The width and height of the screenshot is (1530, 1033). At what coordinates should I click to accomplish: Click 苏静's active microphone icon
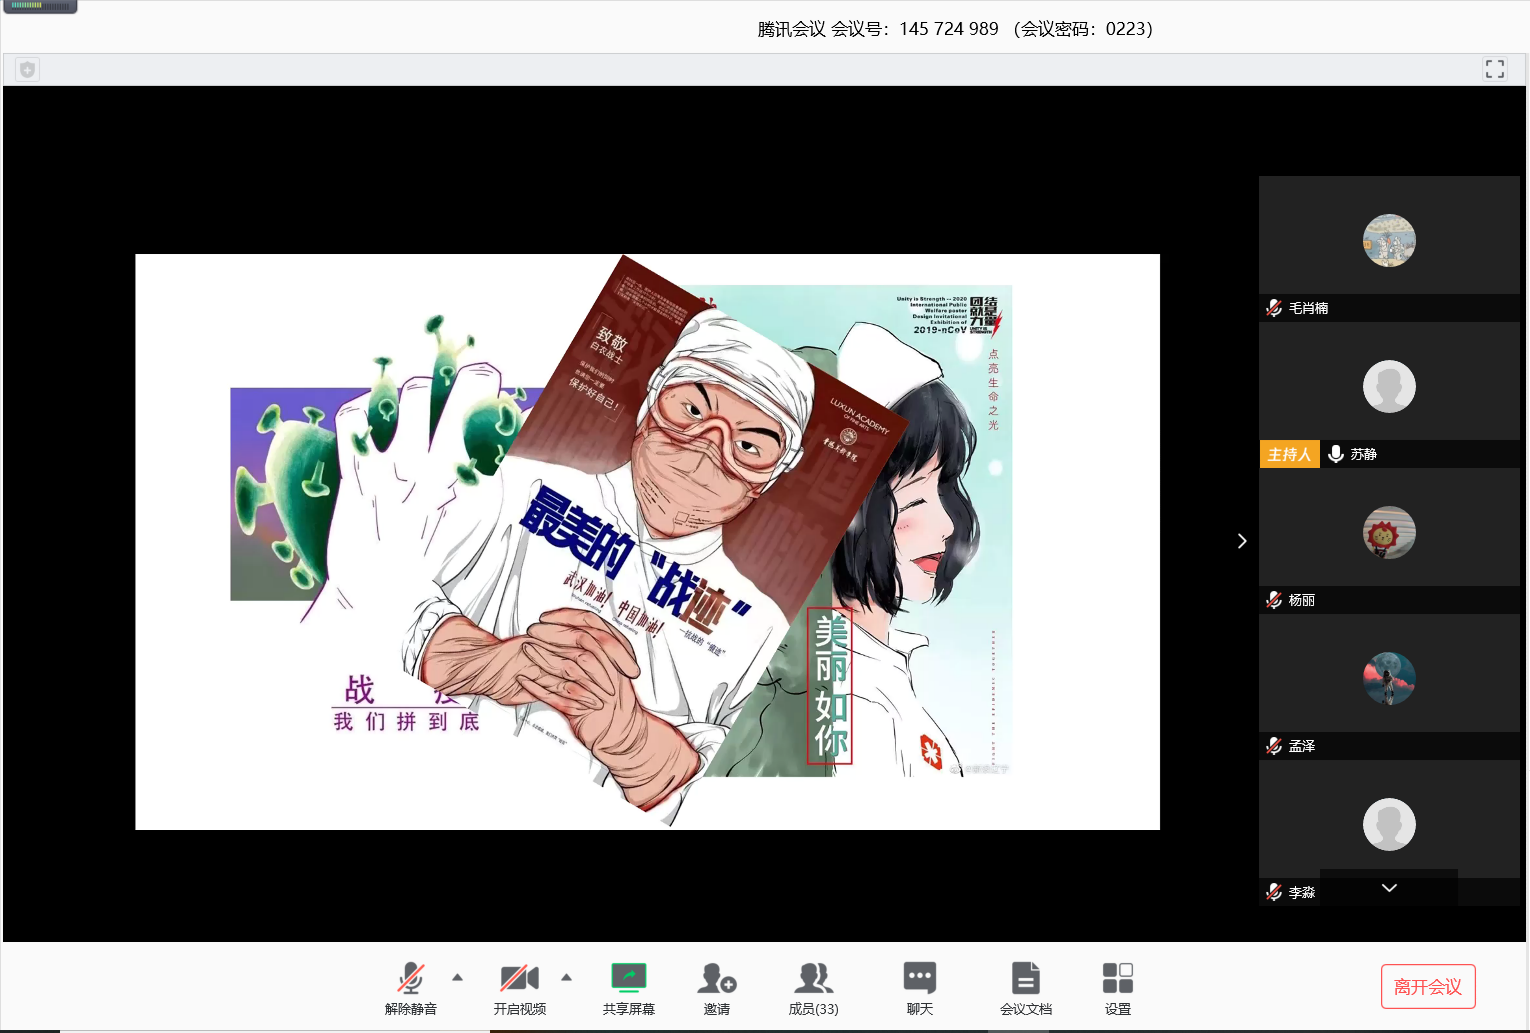click(1336, 454)
